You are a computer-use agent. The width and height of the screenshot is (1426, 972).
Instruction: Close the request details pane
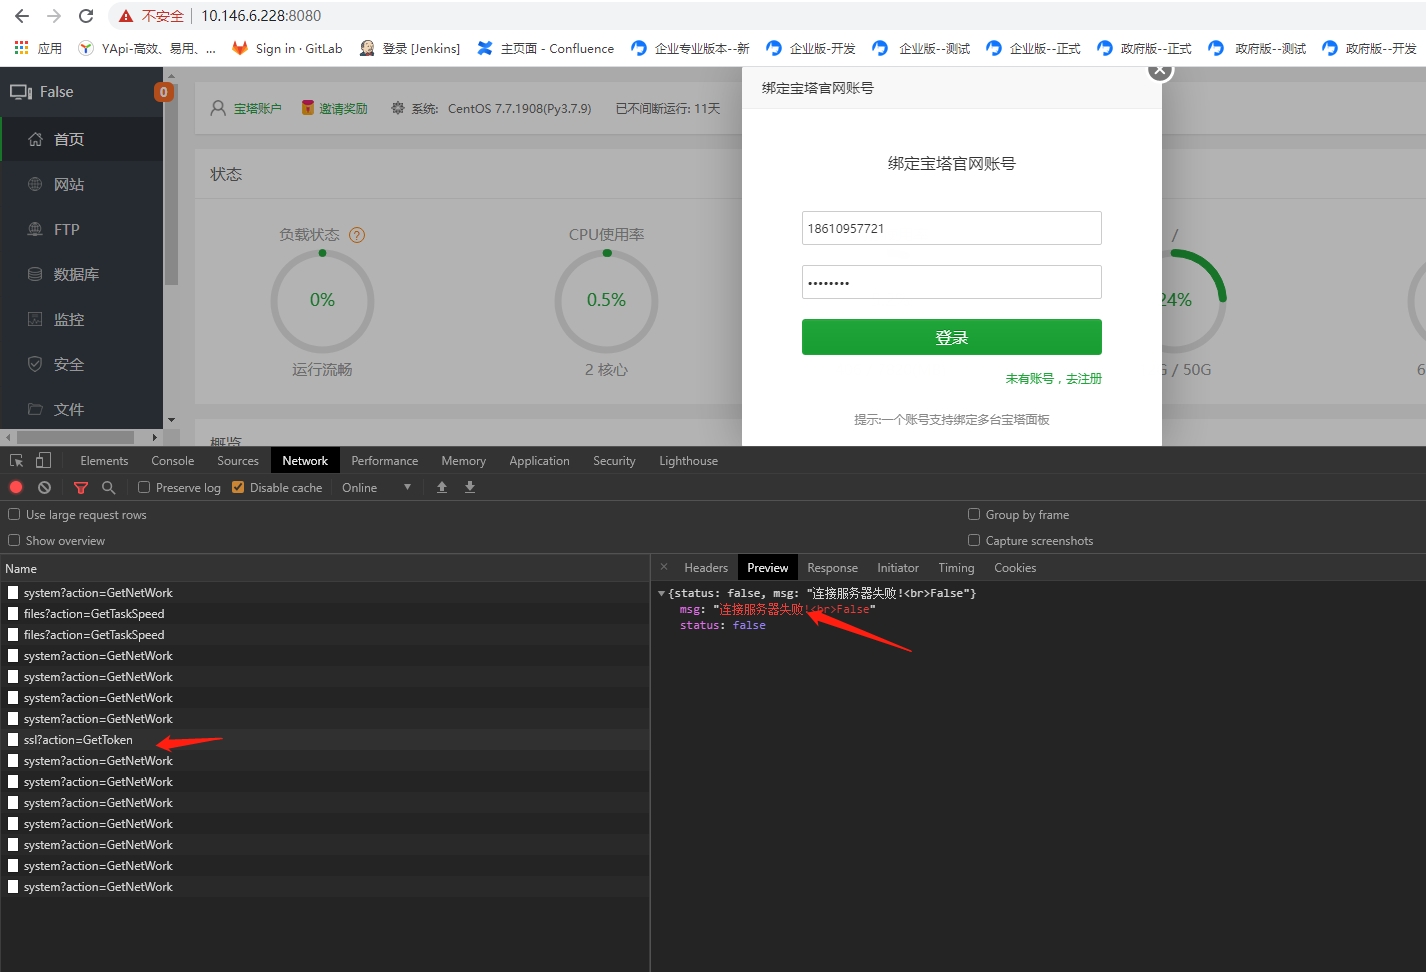tap(664, 567)
